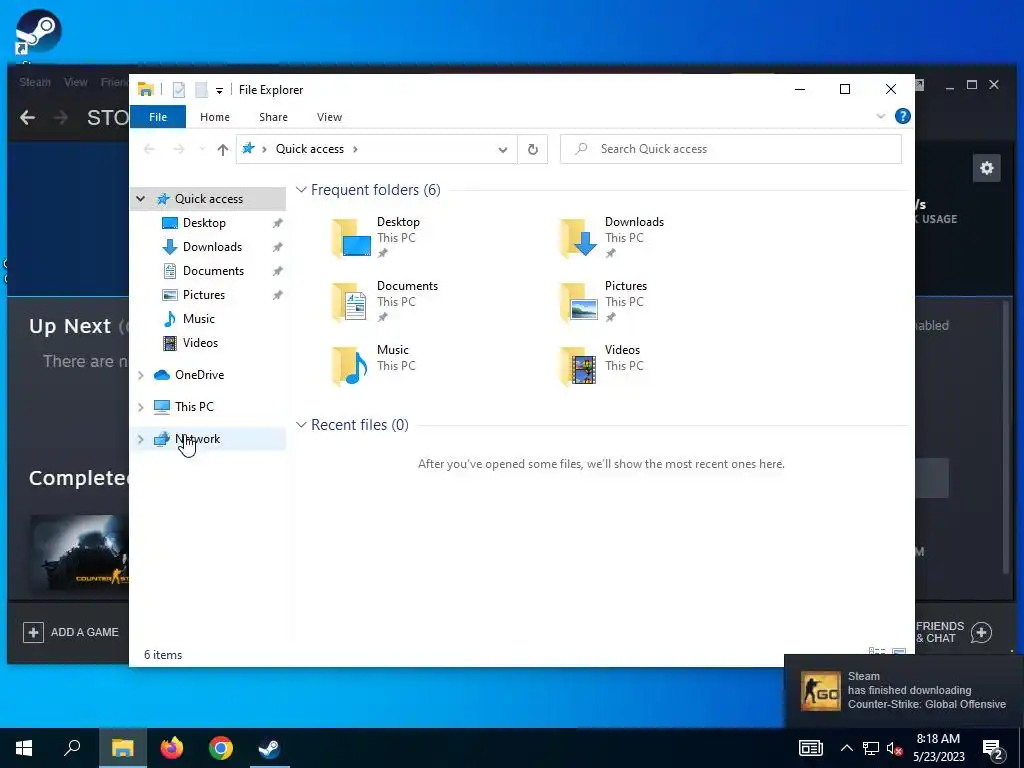This screenshot has width=1024, height=768.
Task: Open Steam downloads settings gear
Action: click(x=986, y=168)
